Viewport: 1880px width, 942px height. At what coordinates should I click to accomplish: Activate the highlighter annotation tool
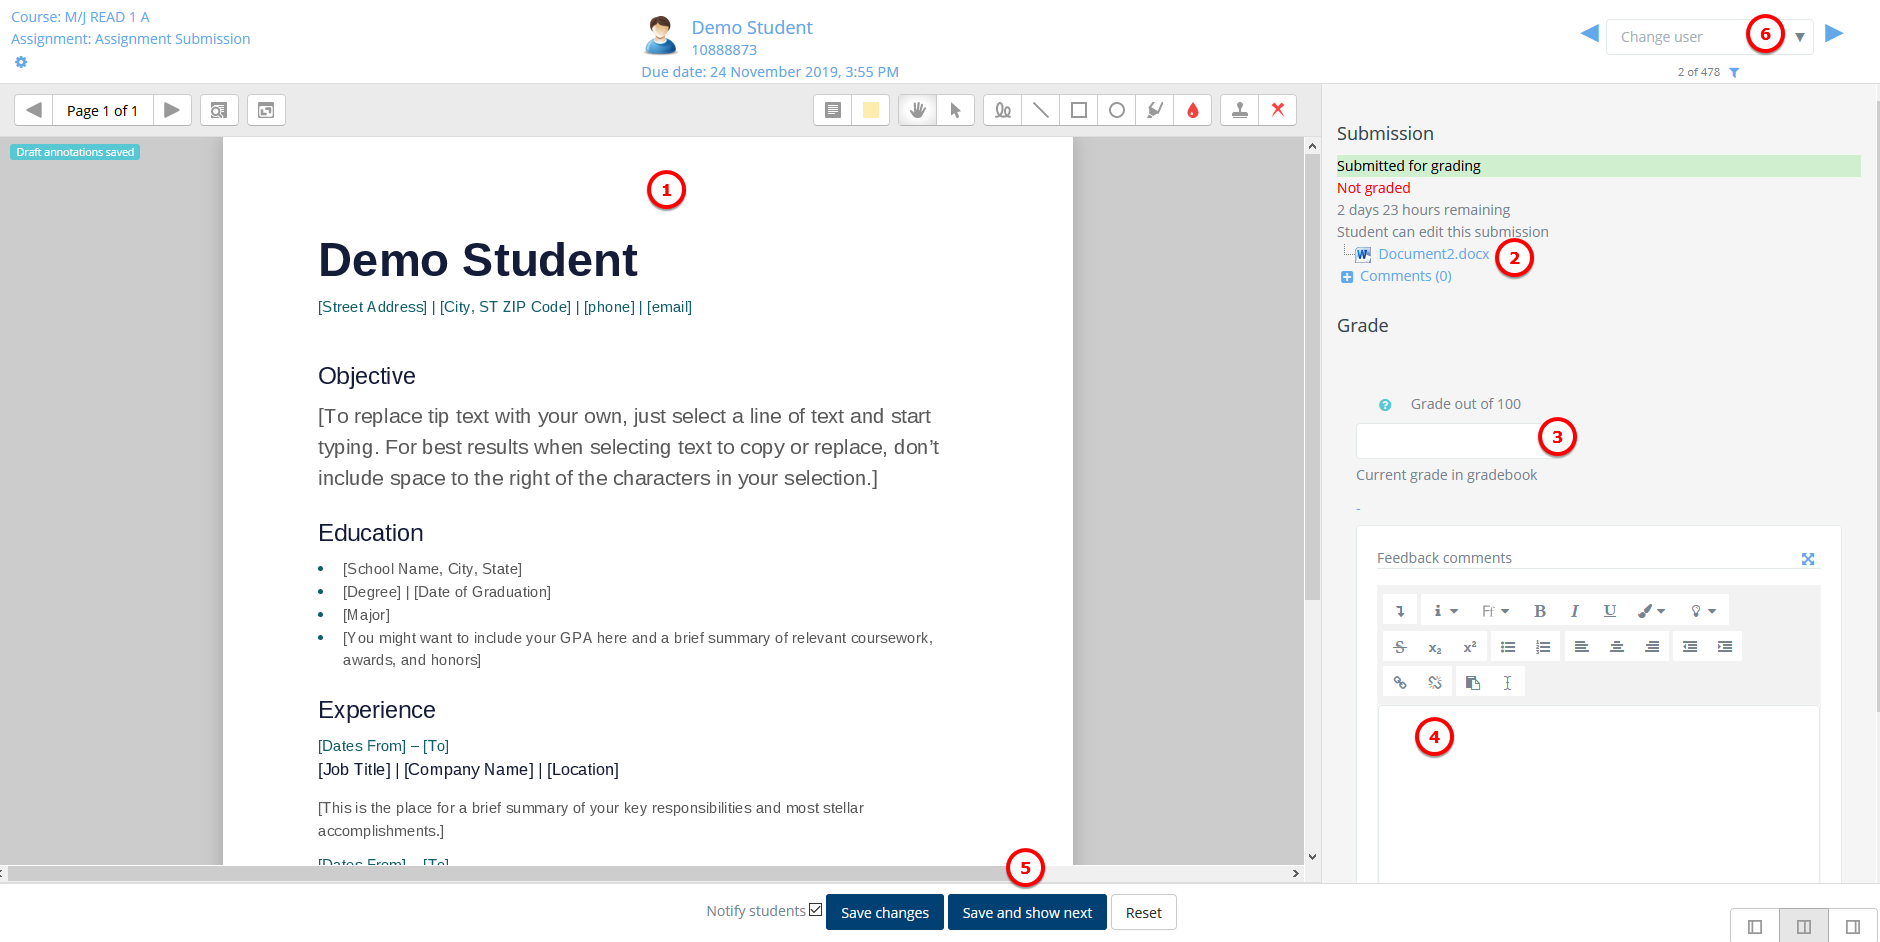tap(1155, 110)
